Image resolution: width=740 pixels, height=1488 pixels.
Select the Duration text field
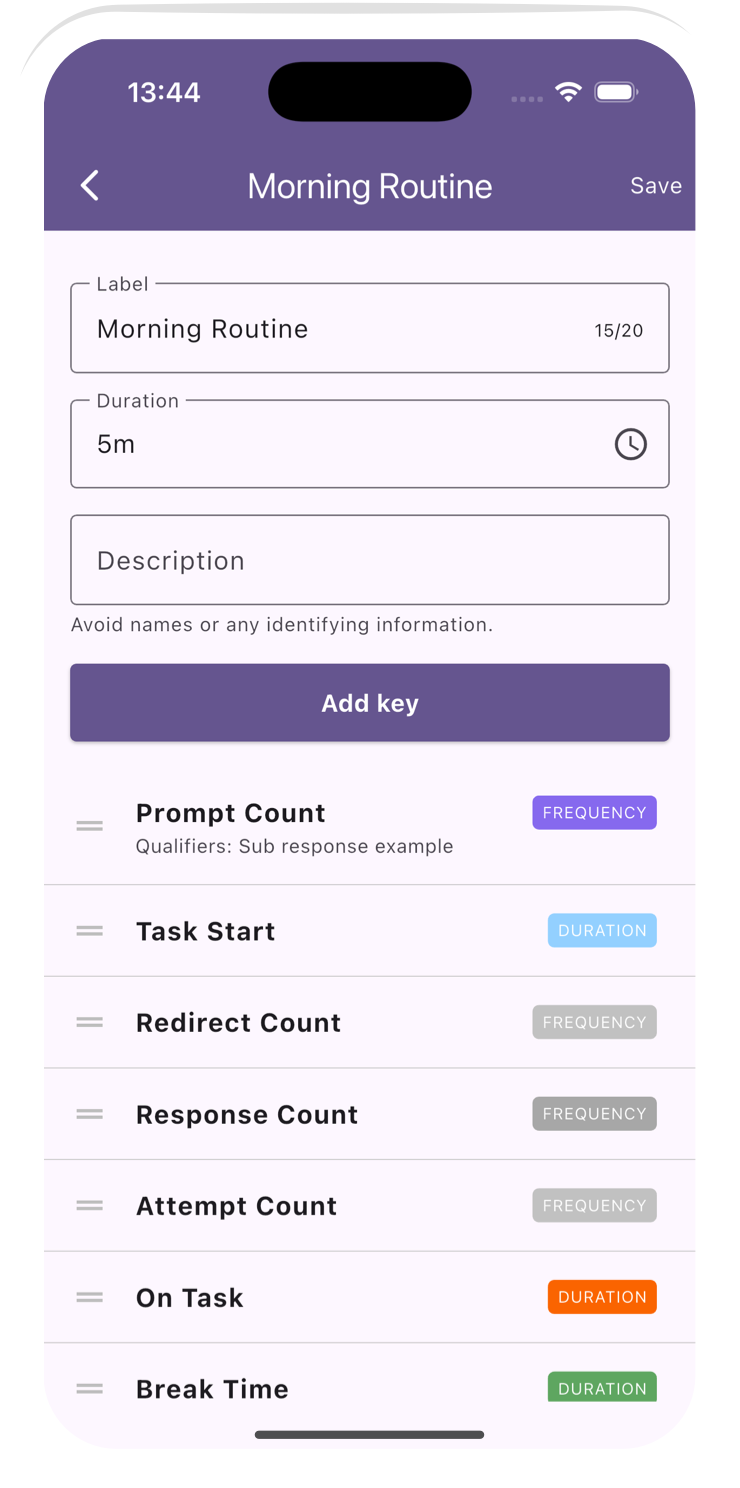click(300, 444)
